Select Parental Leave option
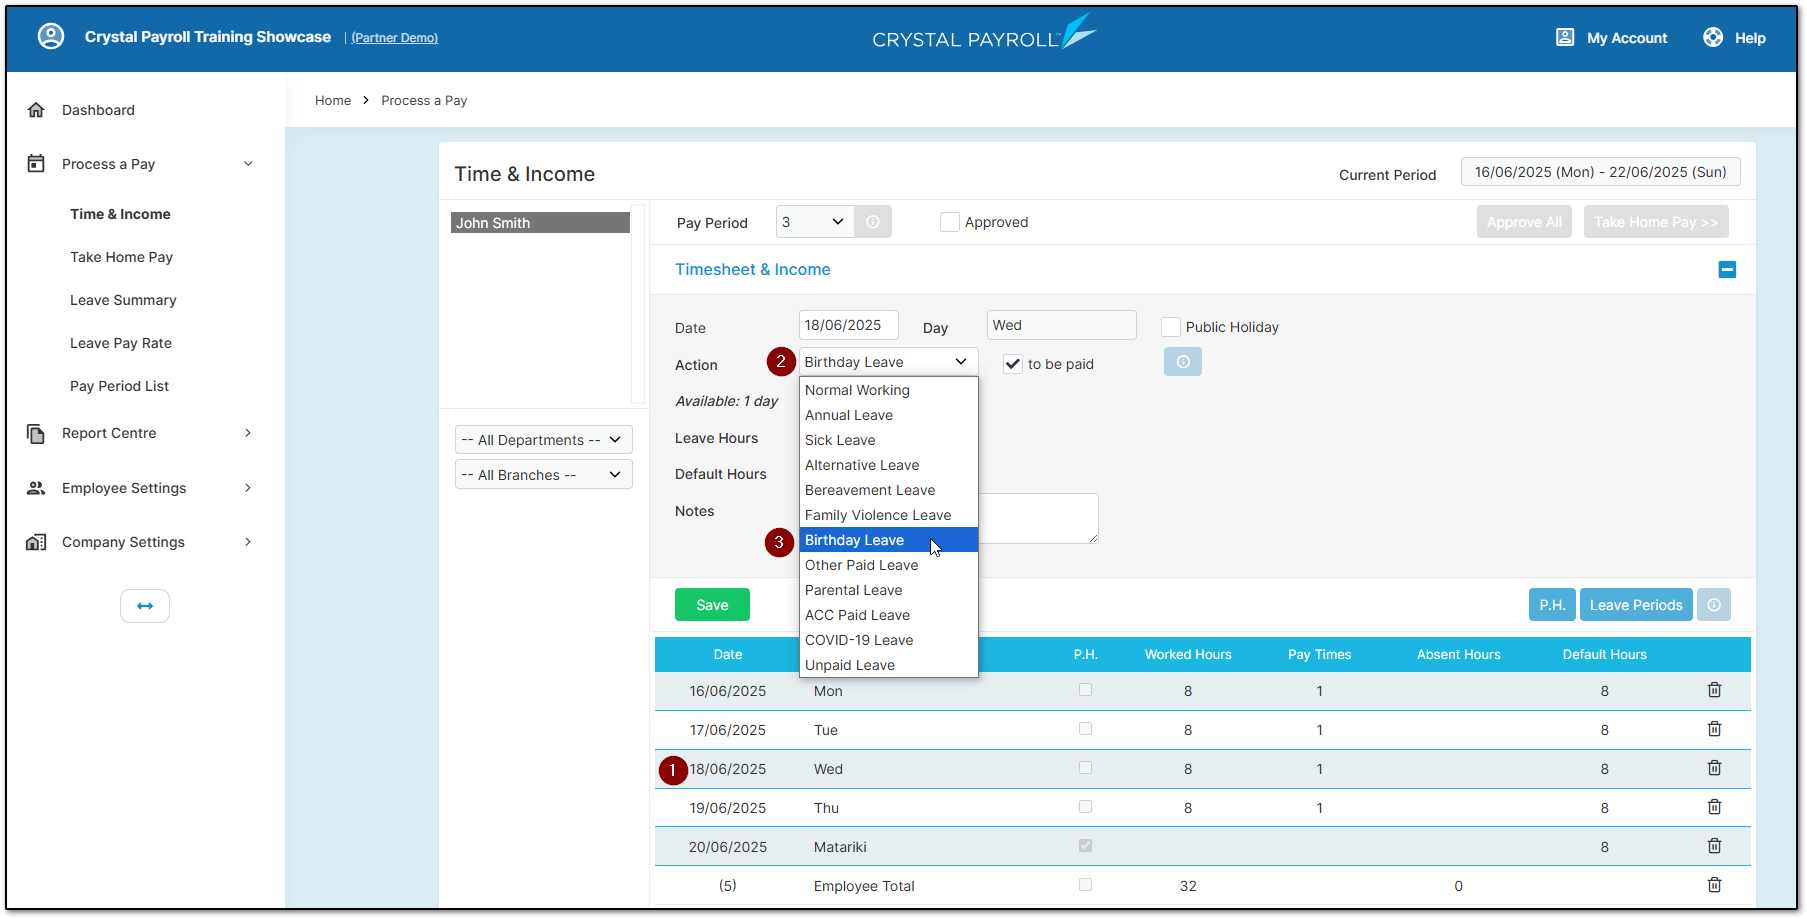 click(888, 590)
